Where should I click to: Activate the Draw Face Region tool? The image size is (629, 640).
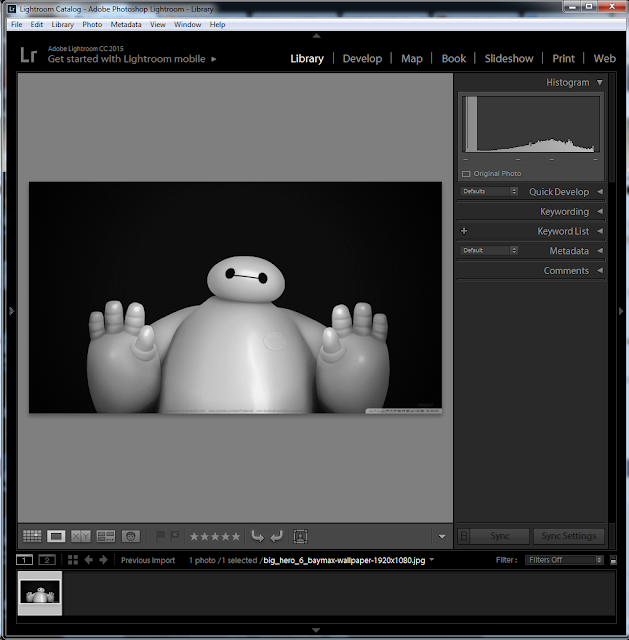pyautogui.click(x=300, y=536)
